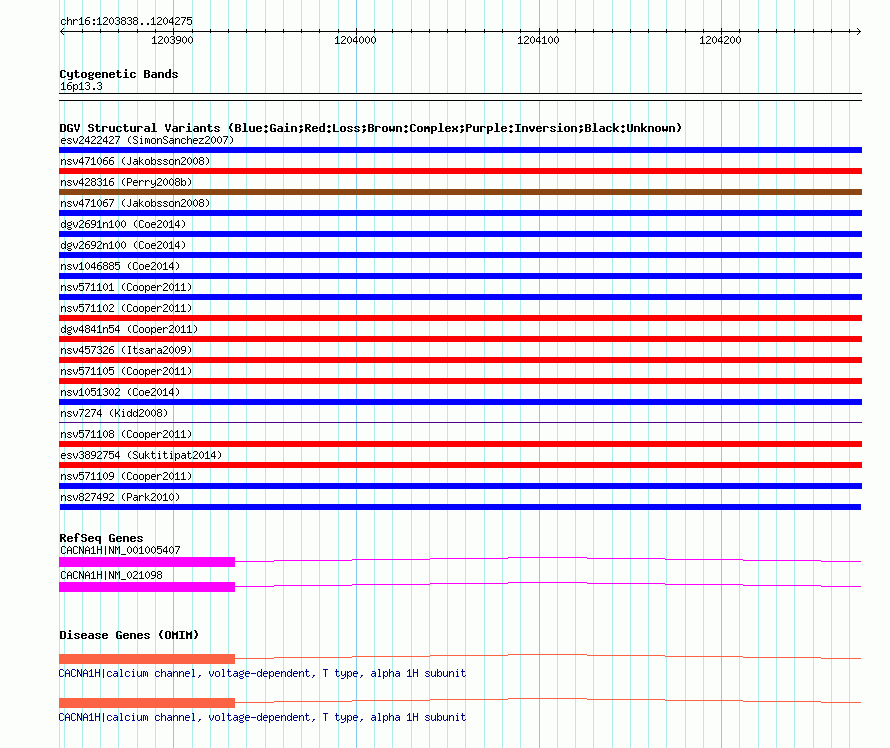The height and width of the screenshot is (748, 890).
Task: Click the CACNA1H|NM_001005407 transcript label
Action: pyautogui.click(x=120, y=551)
